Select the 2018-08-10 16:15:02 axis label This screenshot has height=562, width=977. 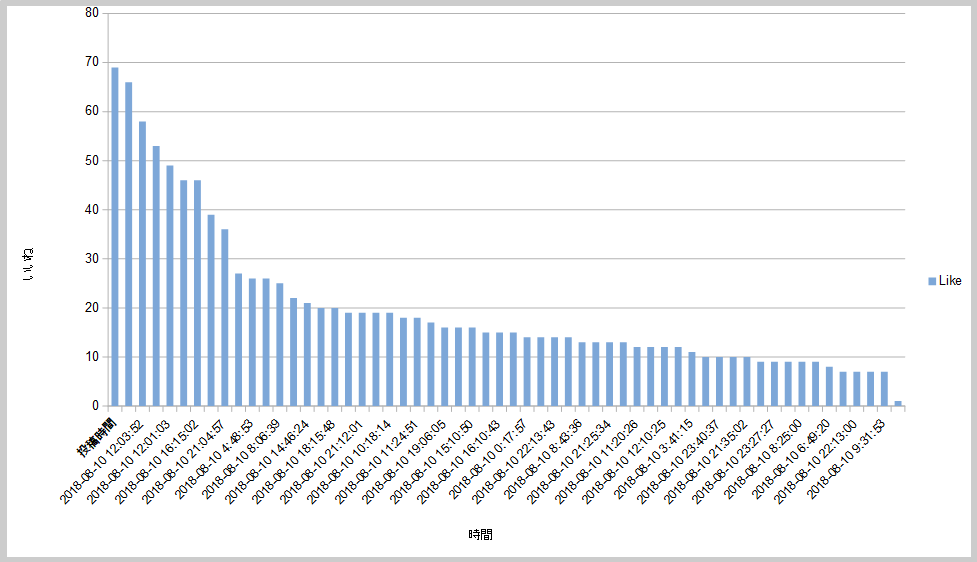(x=156, y=462)
